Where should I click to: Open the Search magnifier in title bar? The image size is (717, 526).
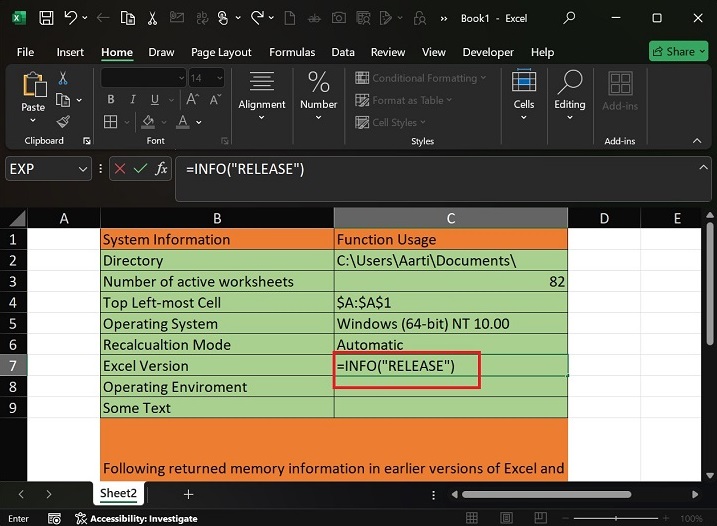click(570, 18)
